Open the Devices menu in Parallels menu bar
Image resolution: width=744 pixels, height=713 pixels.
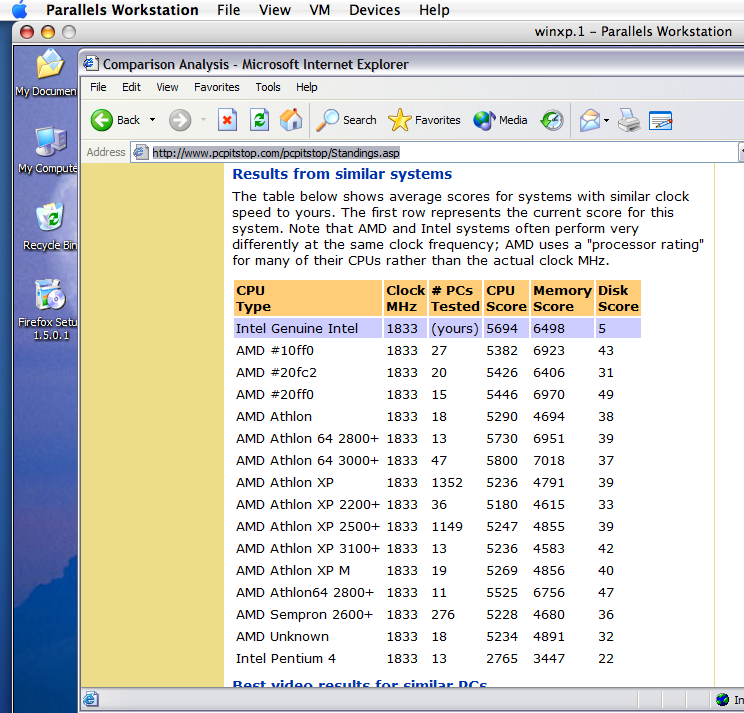click(x=374, y=10)
